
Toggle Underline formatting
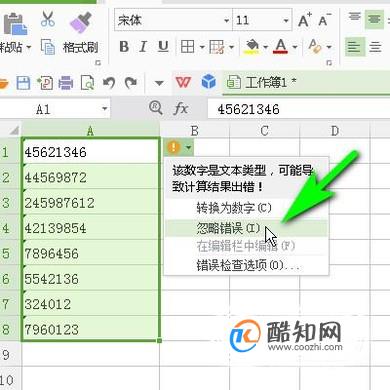tap(163, 47)
